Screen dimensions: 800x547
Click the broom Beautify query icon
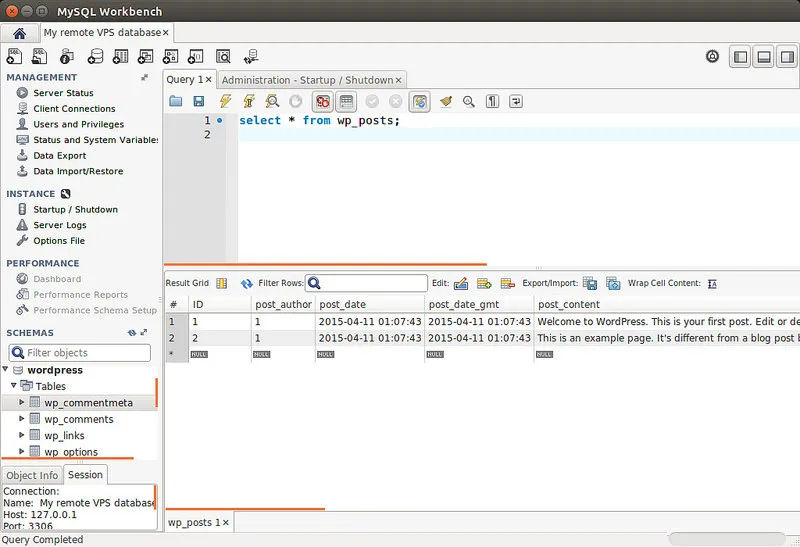[x=446, y=102]
